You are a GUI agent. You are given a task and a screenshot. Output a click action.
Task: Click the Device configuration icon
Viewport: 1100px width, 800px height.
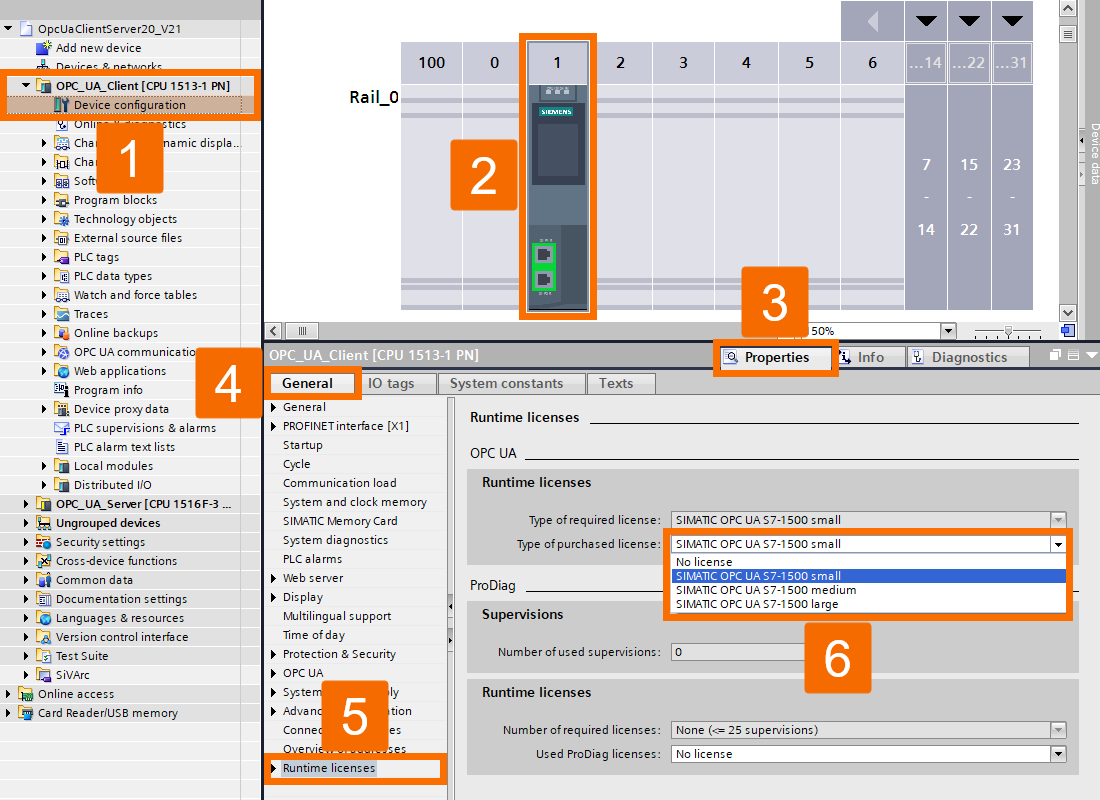click(62, 105)
